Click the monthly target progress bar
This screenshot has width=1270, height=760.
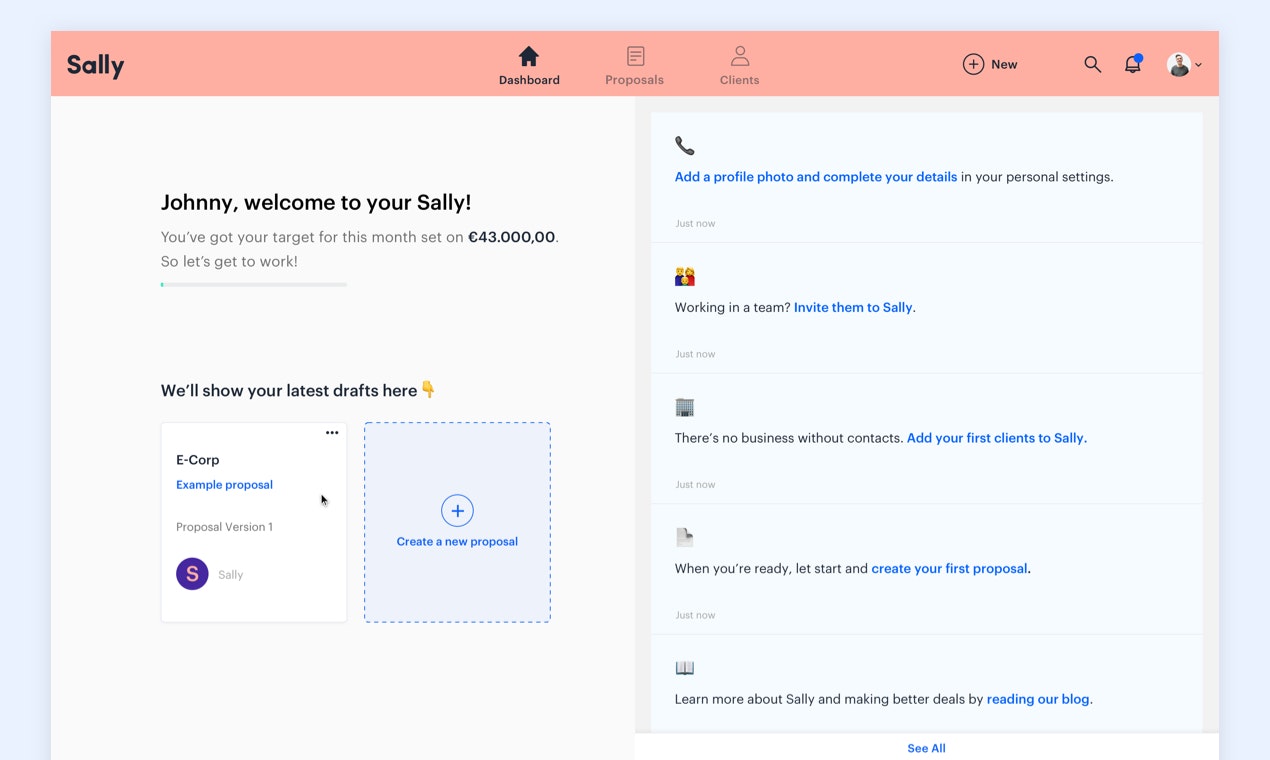click(254, 285)
